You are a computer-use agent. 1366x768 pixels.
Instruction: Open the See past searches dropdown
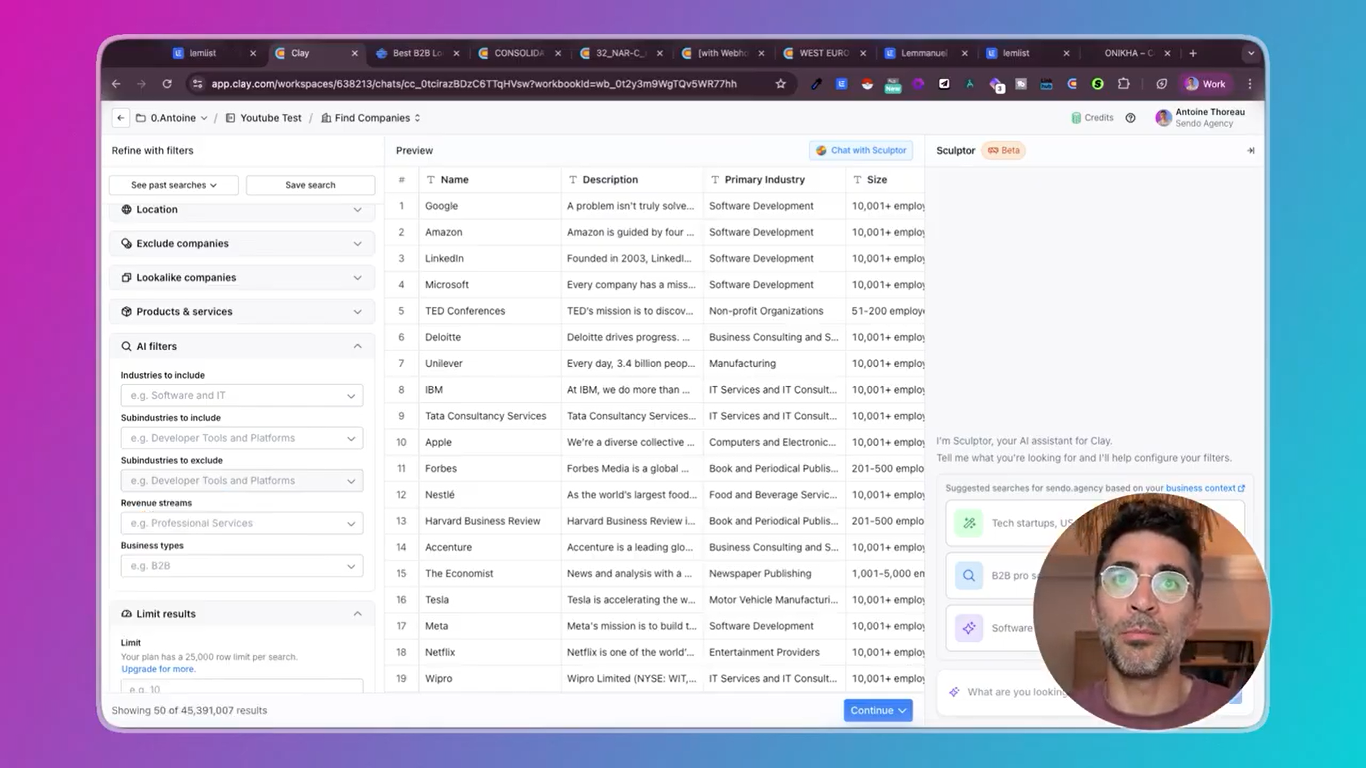(174, 185)
